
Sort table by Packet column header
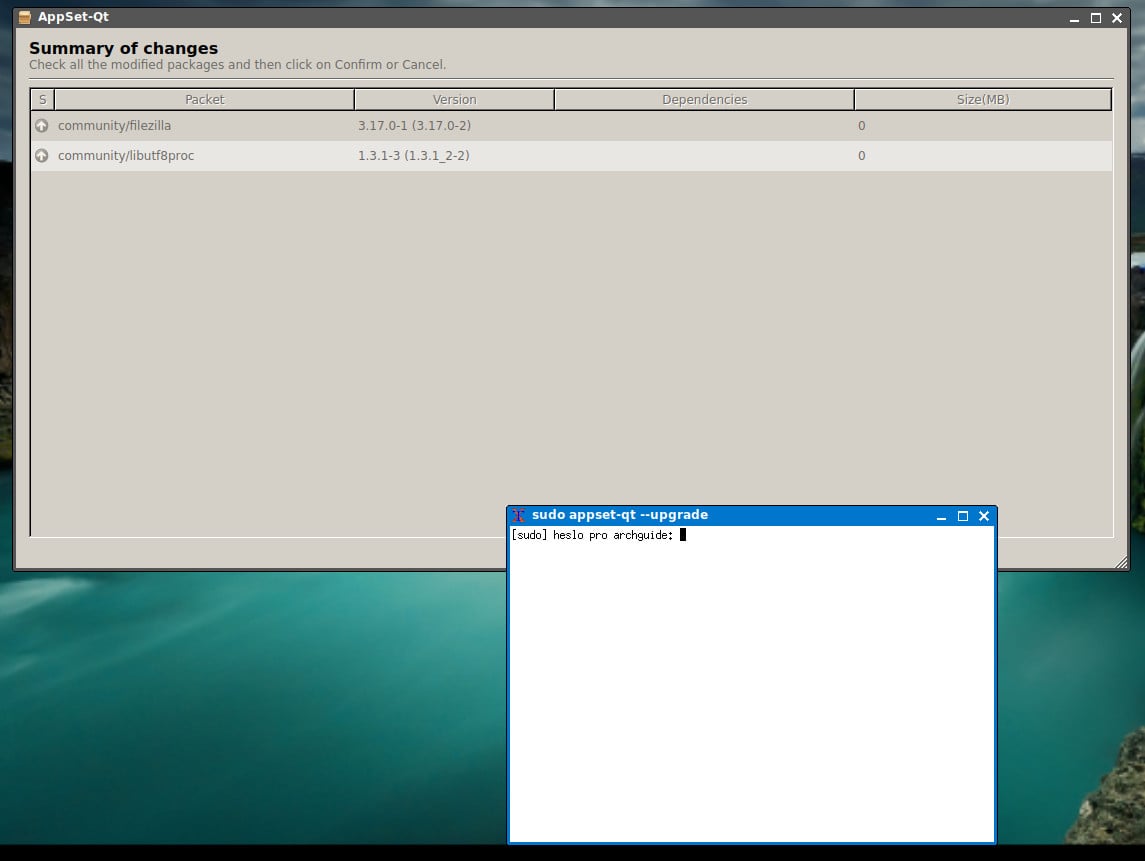point(204,99)
